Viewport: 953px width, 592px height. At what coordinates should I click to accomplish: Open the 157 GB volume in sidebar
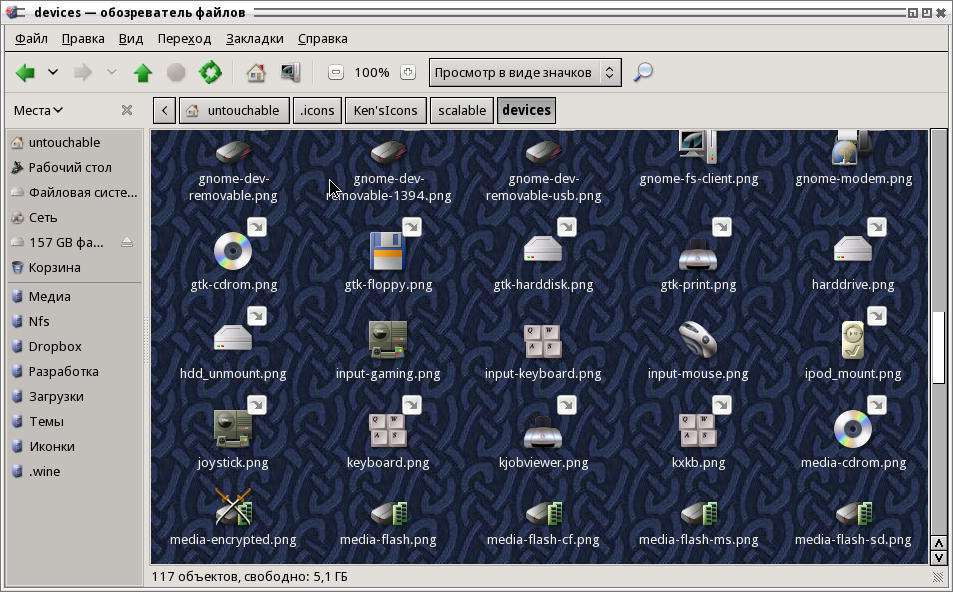pos(66,243)
